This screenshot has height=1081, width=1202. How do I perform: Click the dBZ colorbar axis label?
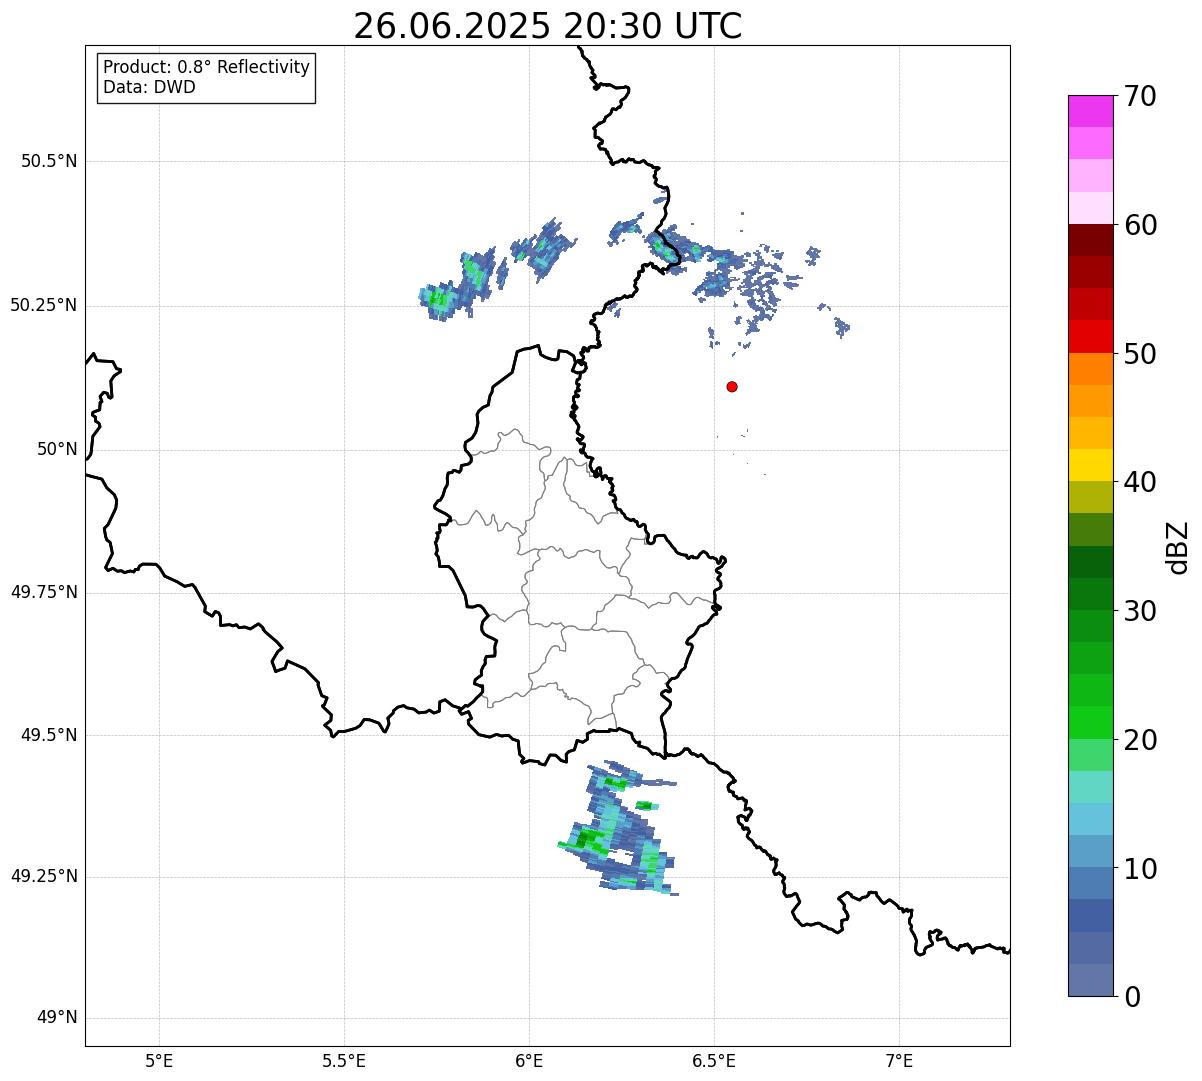(x=1179, y=547)
